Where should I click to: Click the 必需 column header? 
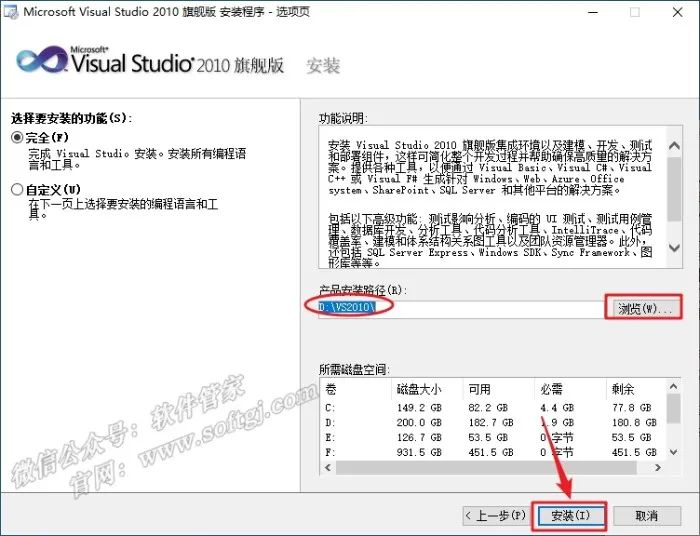point(571,389)
